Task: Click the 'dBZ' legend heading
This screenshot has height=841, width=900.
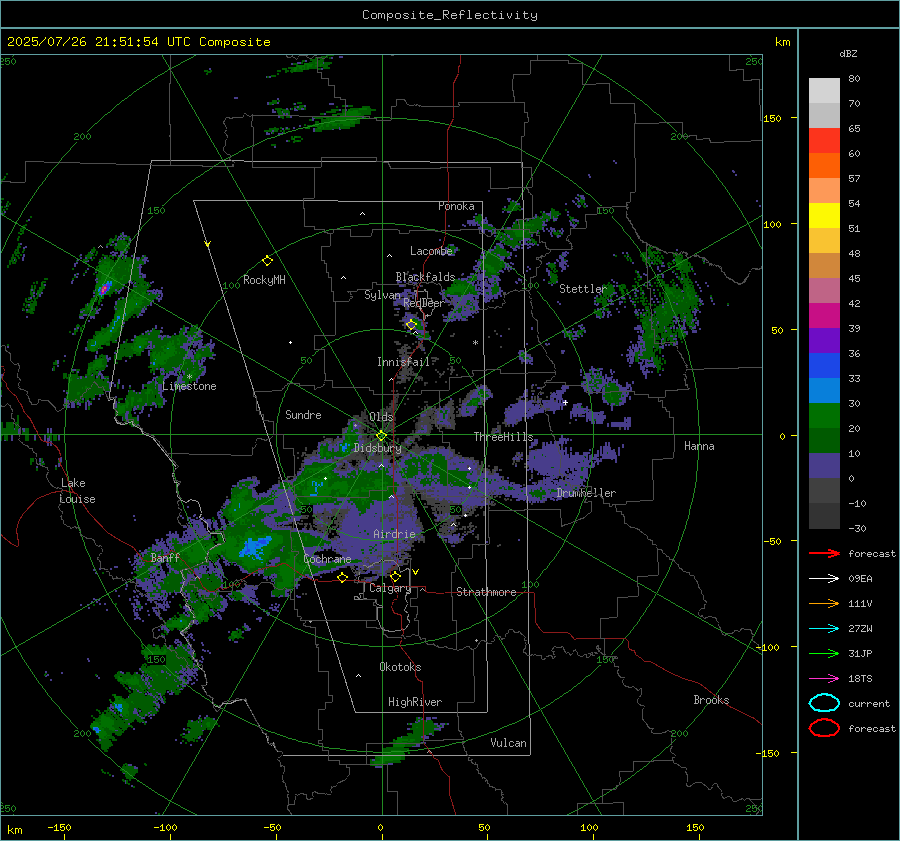Action: [848, 54]
